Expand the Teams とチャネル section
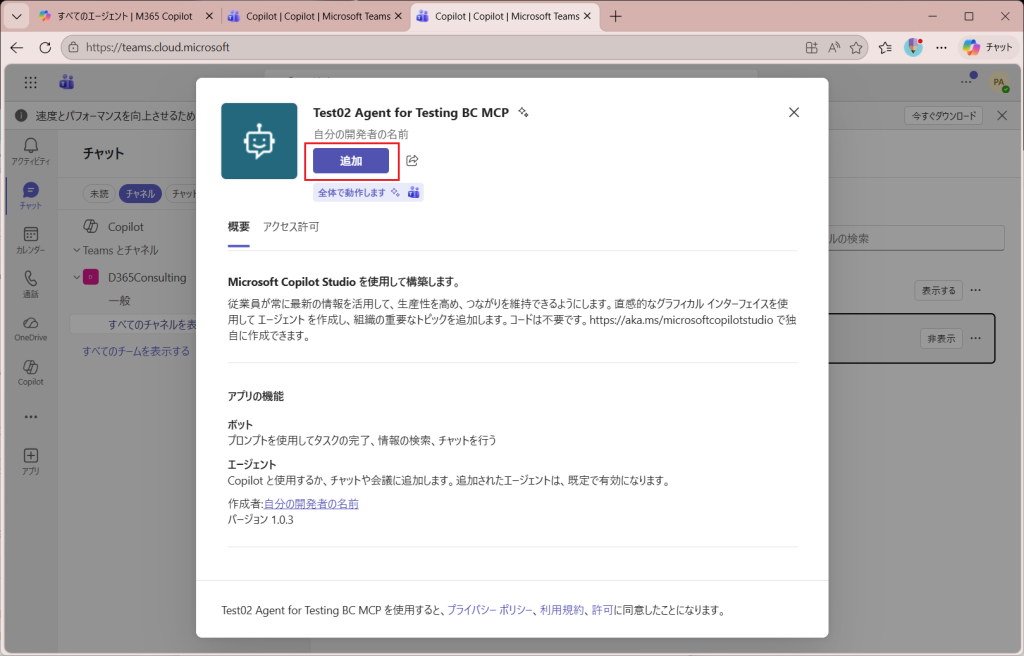 click(76, 250)
